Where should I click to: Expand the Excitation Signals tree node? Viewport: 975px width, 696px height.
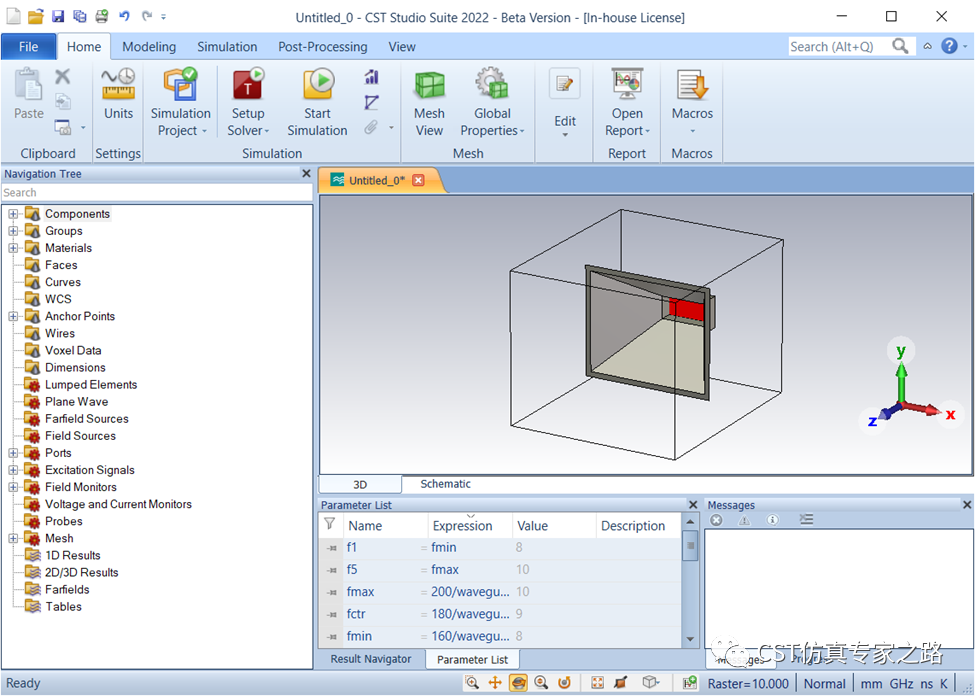[x=13, y=470]
